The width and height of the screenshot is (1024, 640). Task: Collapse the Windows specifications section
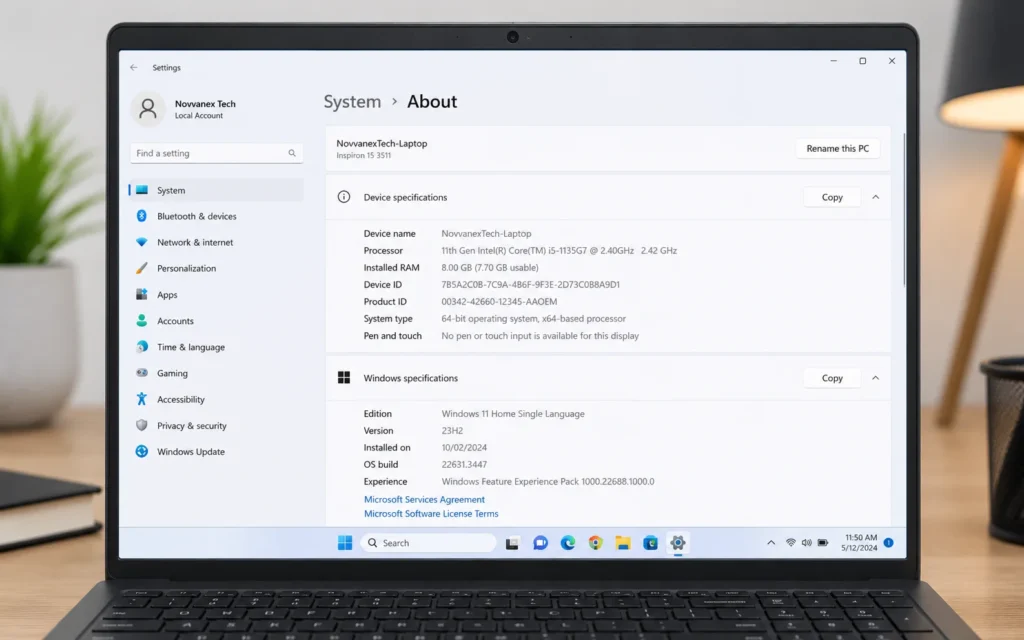876,378
